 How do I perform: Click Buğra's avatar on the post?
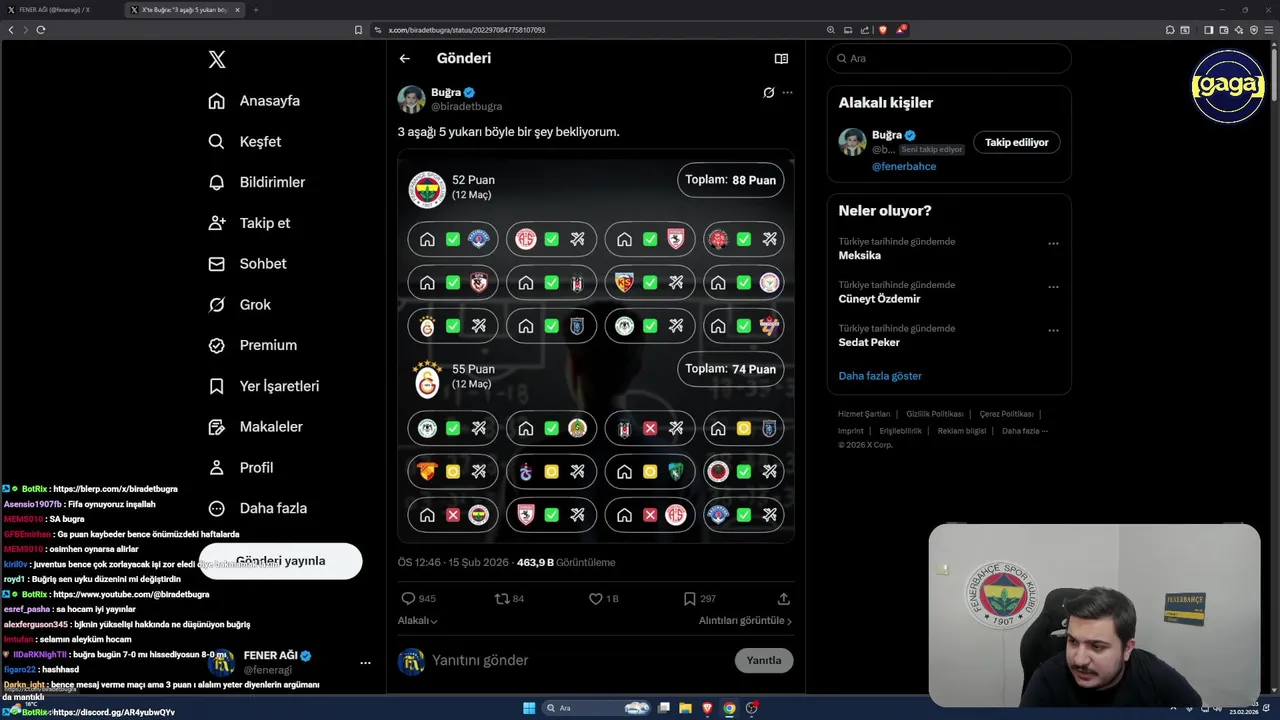(x=411, y=99)
